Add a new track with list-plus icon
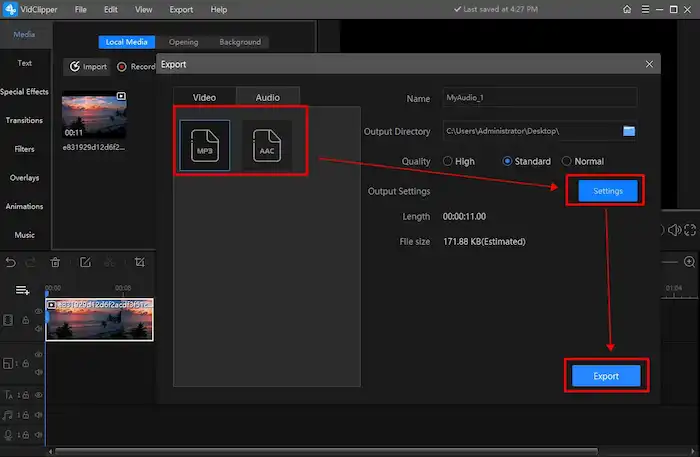The image size is (700, 457). pyautogui.click(x=22, y=291)
